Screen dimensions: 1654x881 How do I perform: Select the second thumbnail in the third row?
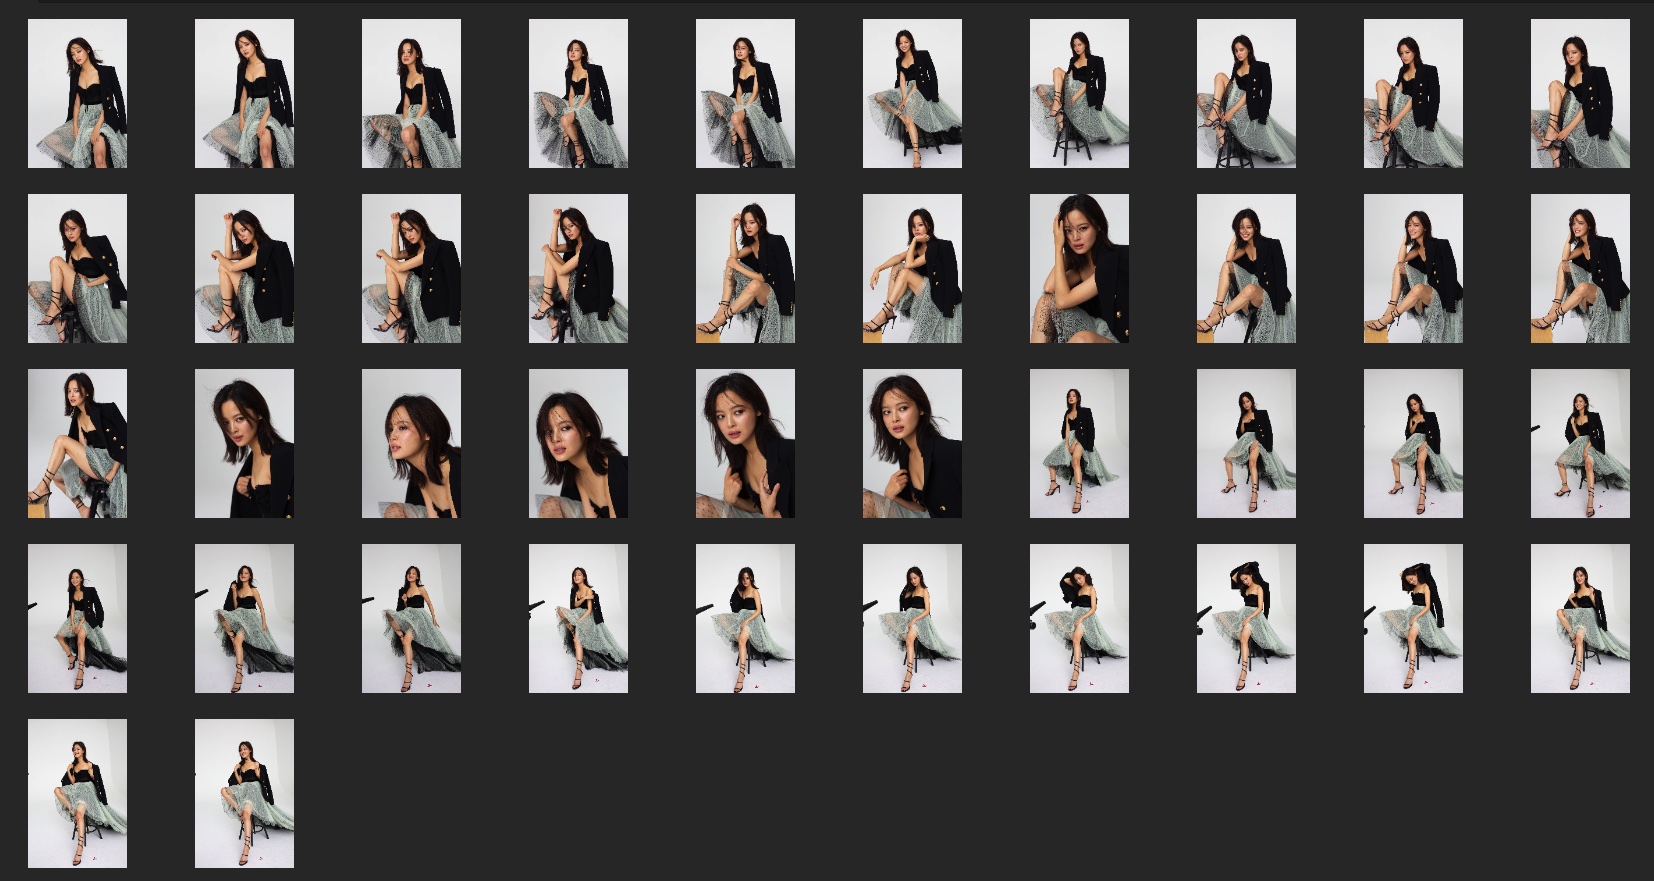[x=244, y=443]
